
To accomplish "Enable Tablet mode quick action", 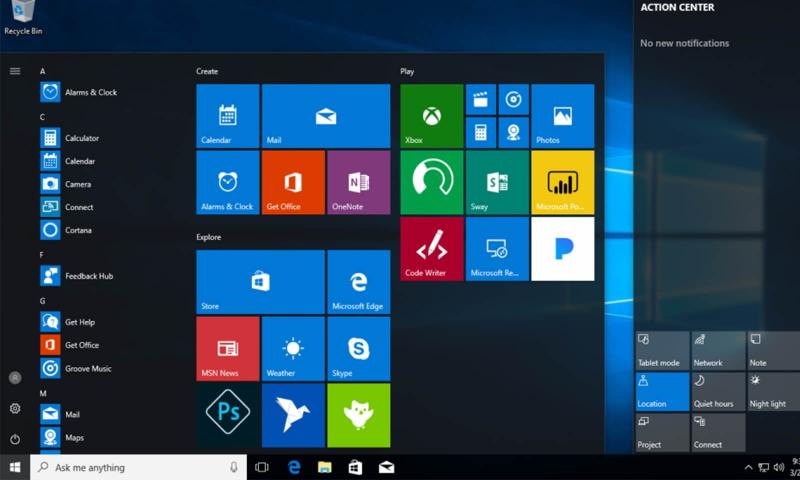I will pyautogui.click(x=662, y=350).
